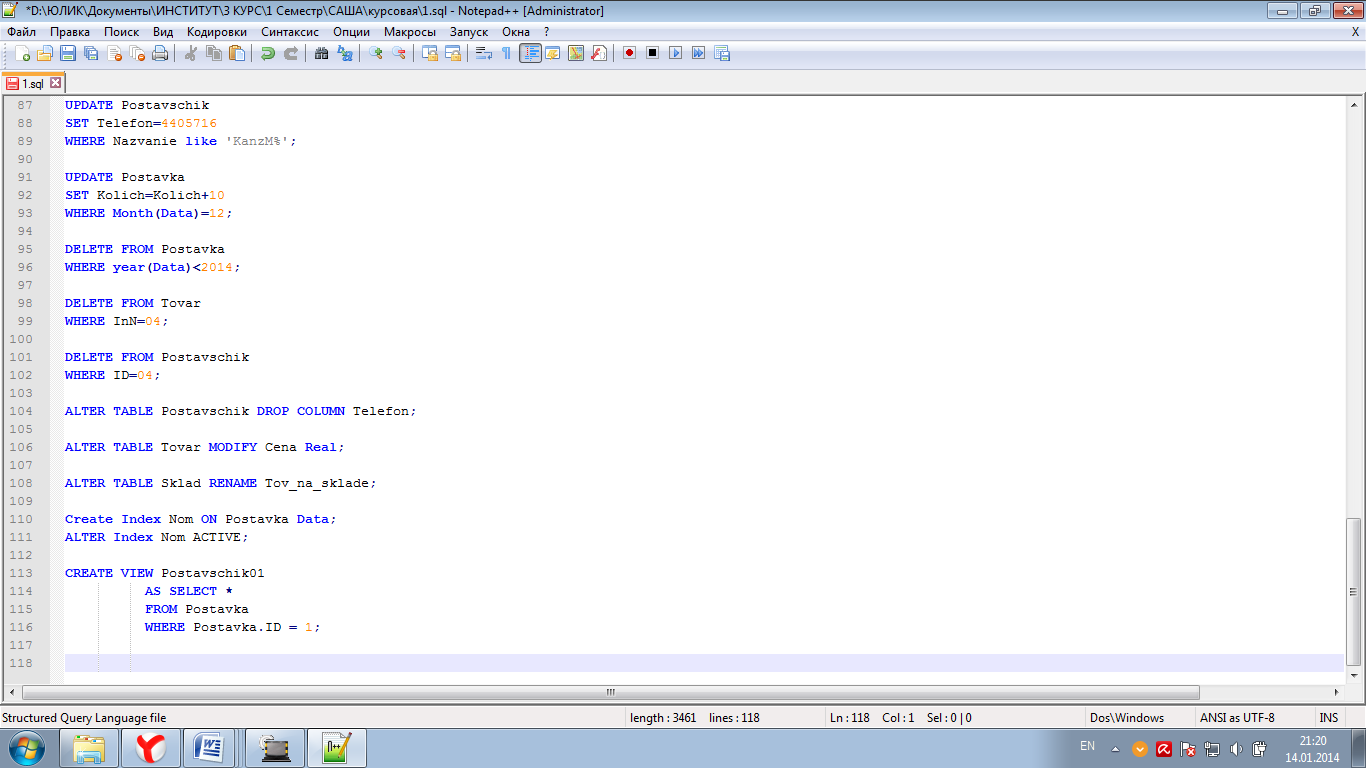The height and width of the screenshot is (768, 1366).
Task: Click the Play macro triangle icon
Action: (x=676, y=53)
